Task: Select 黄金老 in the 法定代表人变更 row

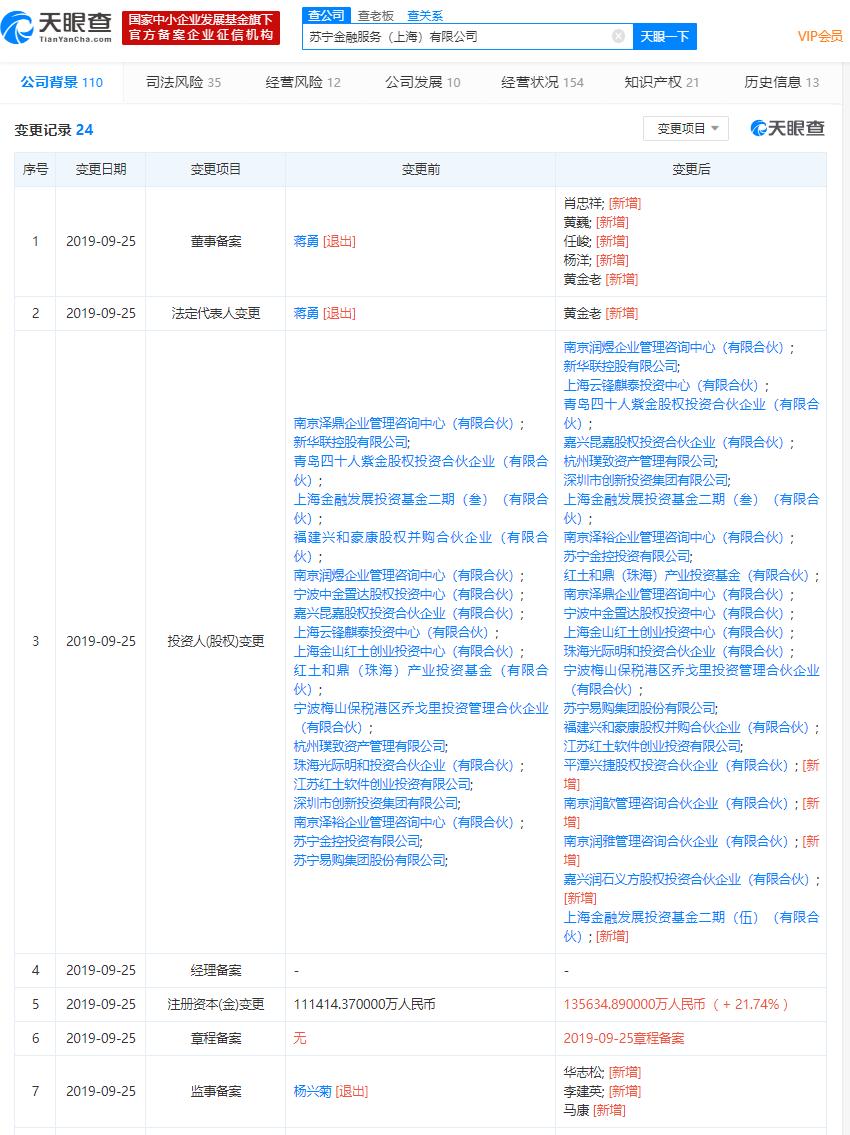Action: (x=582, y=313)
